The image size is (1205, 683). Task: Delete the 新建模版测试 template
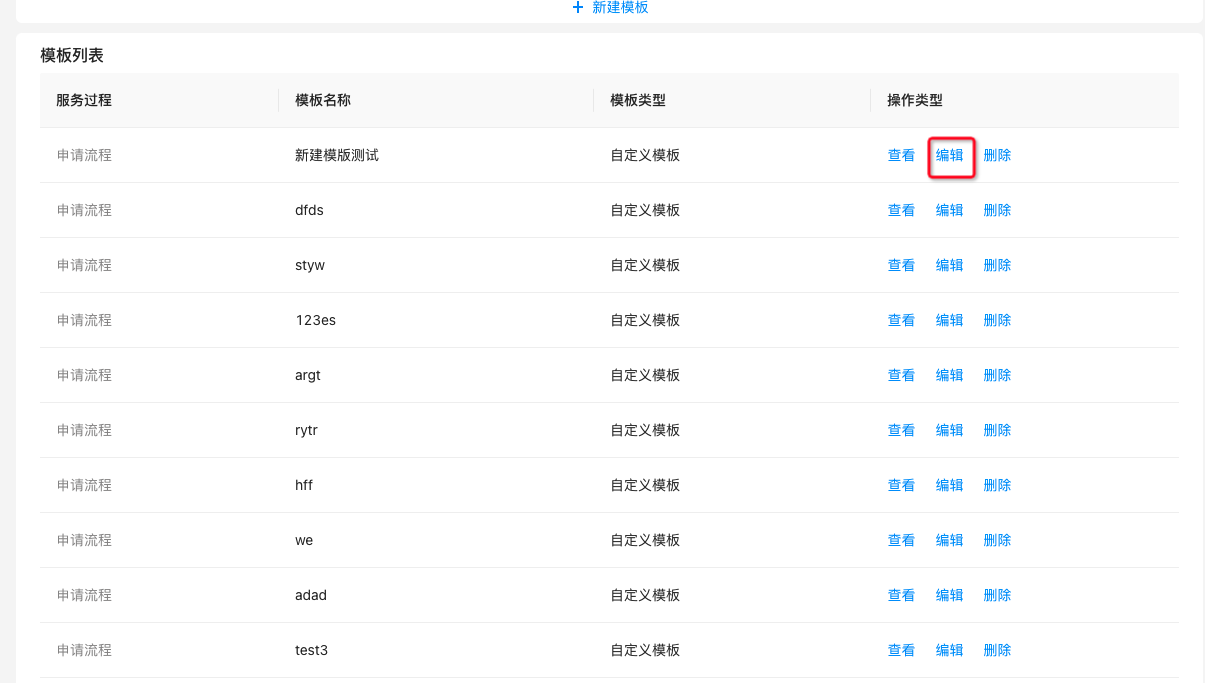[997, 155]
